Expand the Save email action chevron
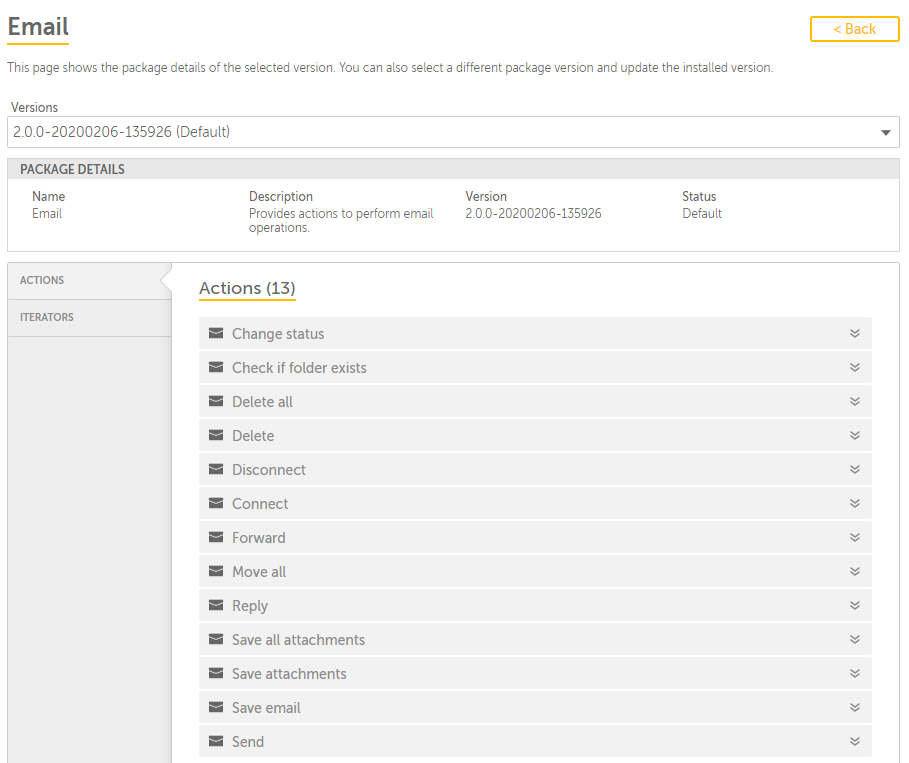This screenshot has height=763, width=909. coord(855,707)
